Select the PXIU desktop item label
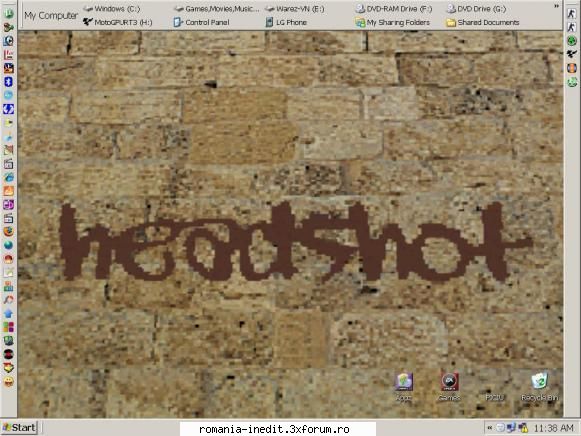This screenshot has height=436, width=581. (x=494, y=397)
